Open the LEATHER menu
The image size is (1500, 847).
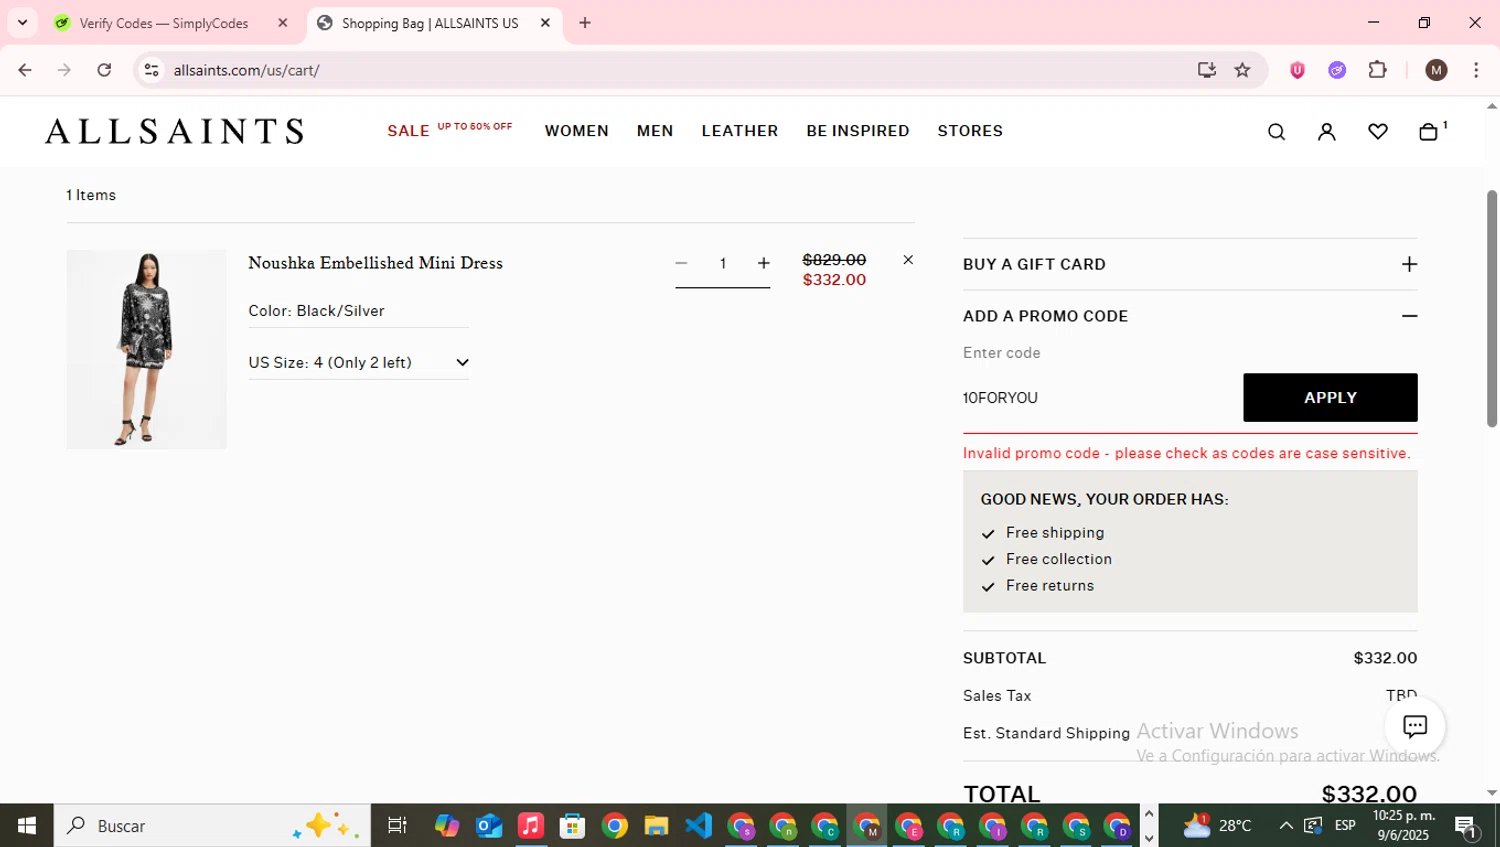point(740,131)
